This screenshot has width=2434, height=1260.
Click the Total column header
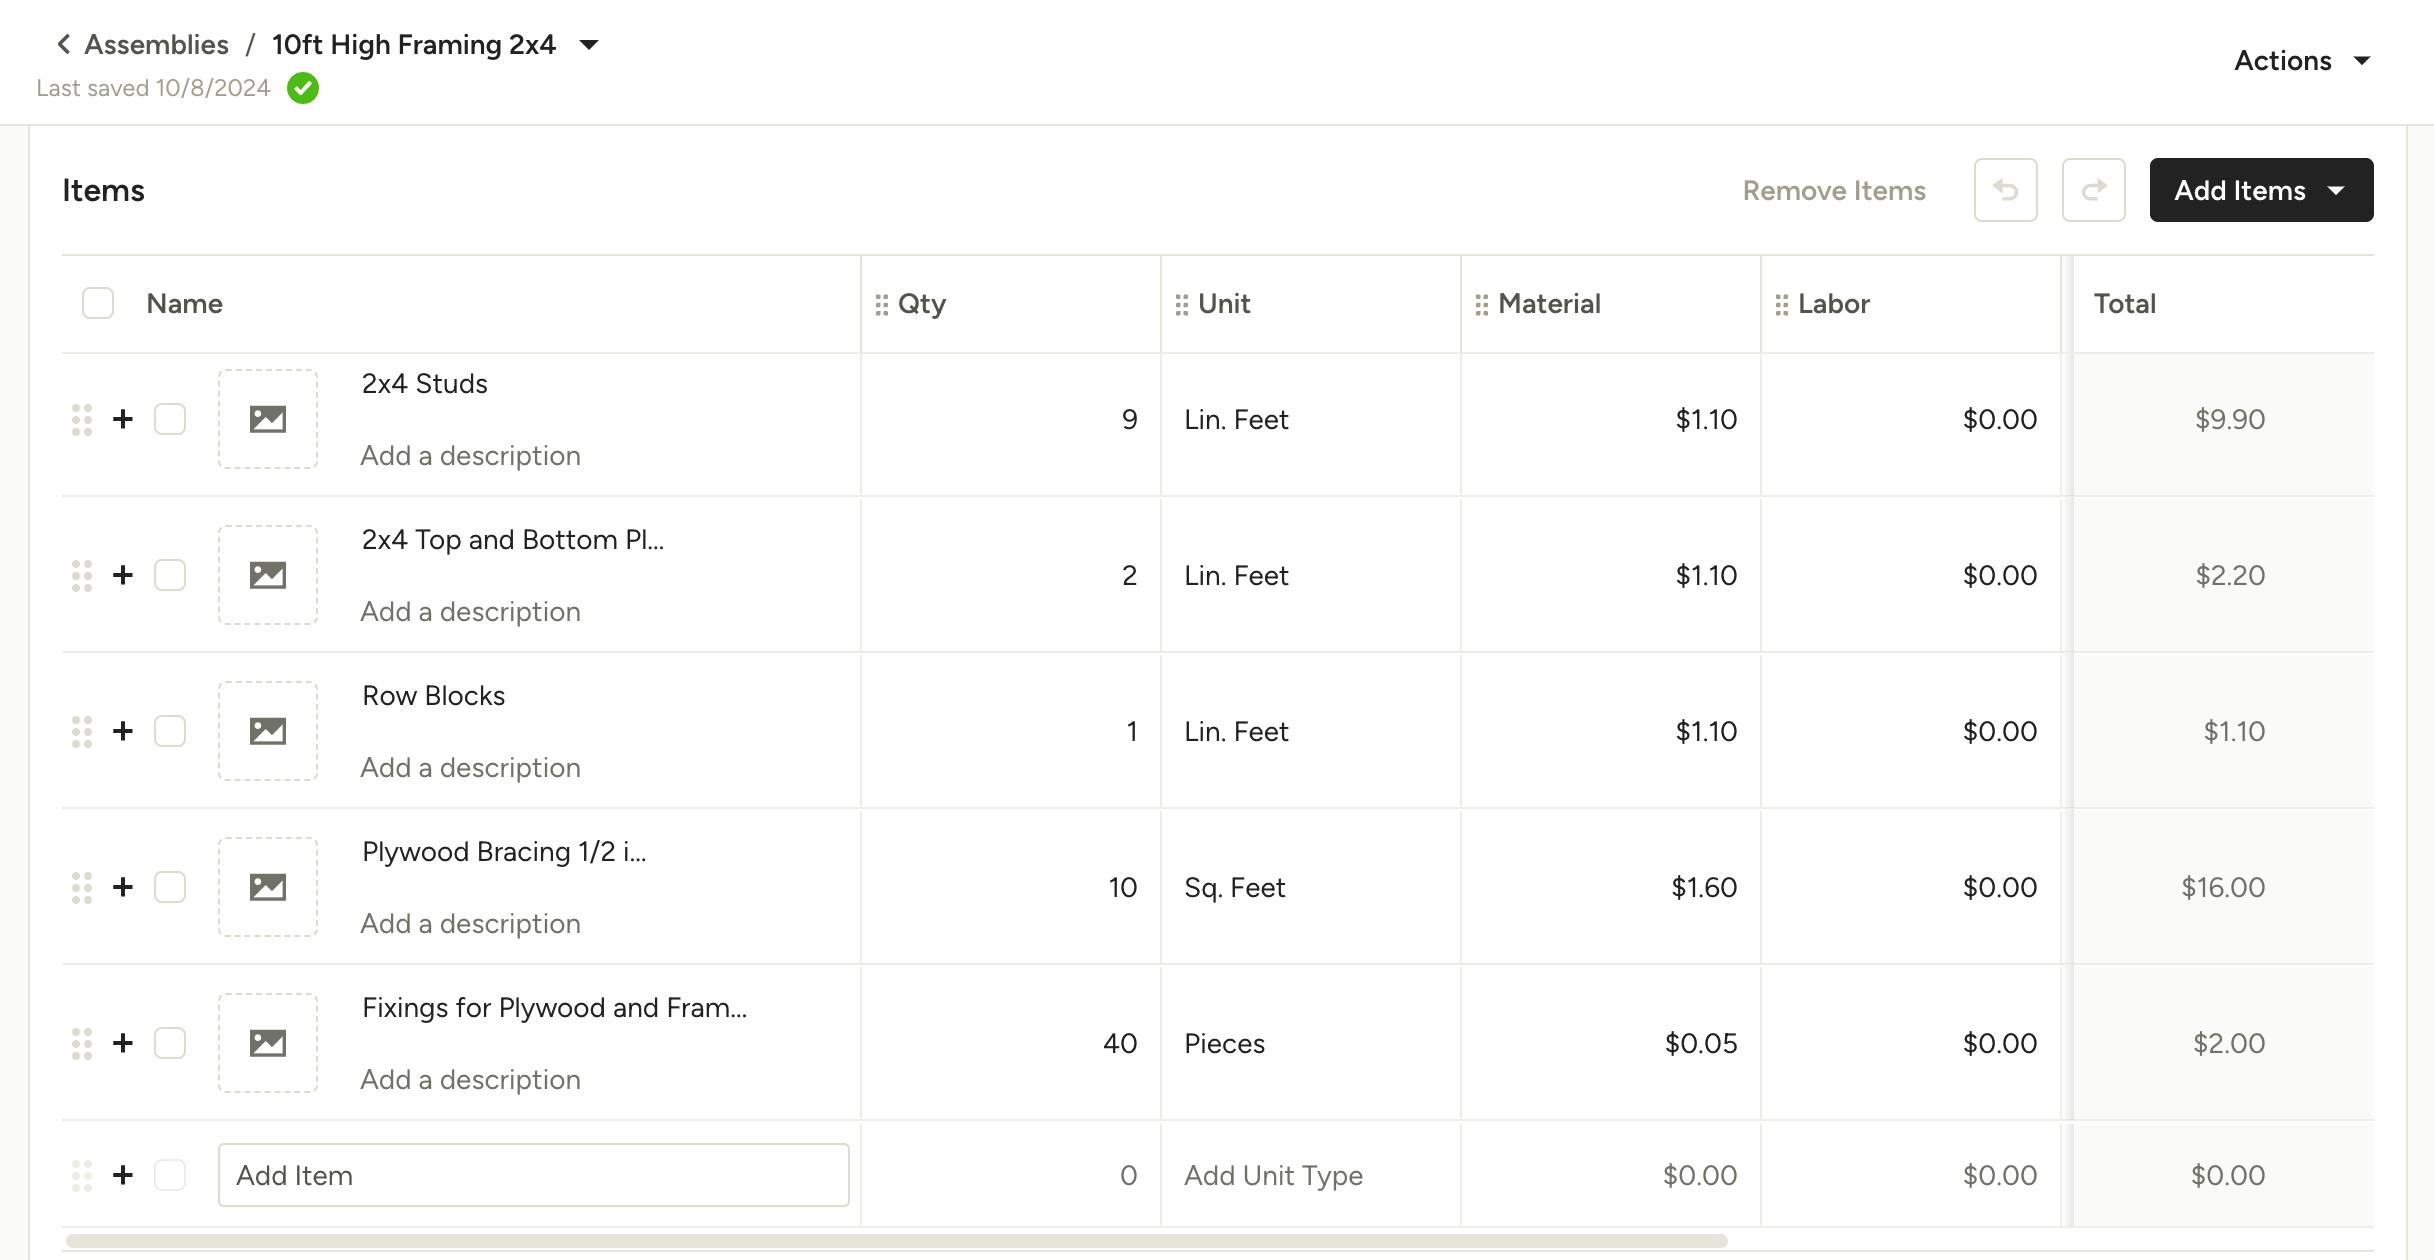[2124, 303]
